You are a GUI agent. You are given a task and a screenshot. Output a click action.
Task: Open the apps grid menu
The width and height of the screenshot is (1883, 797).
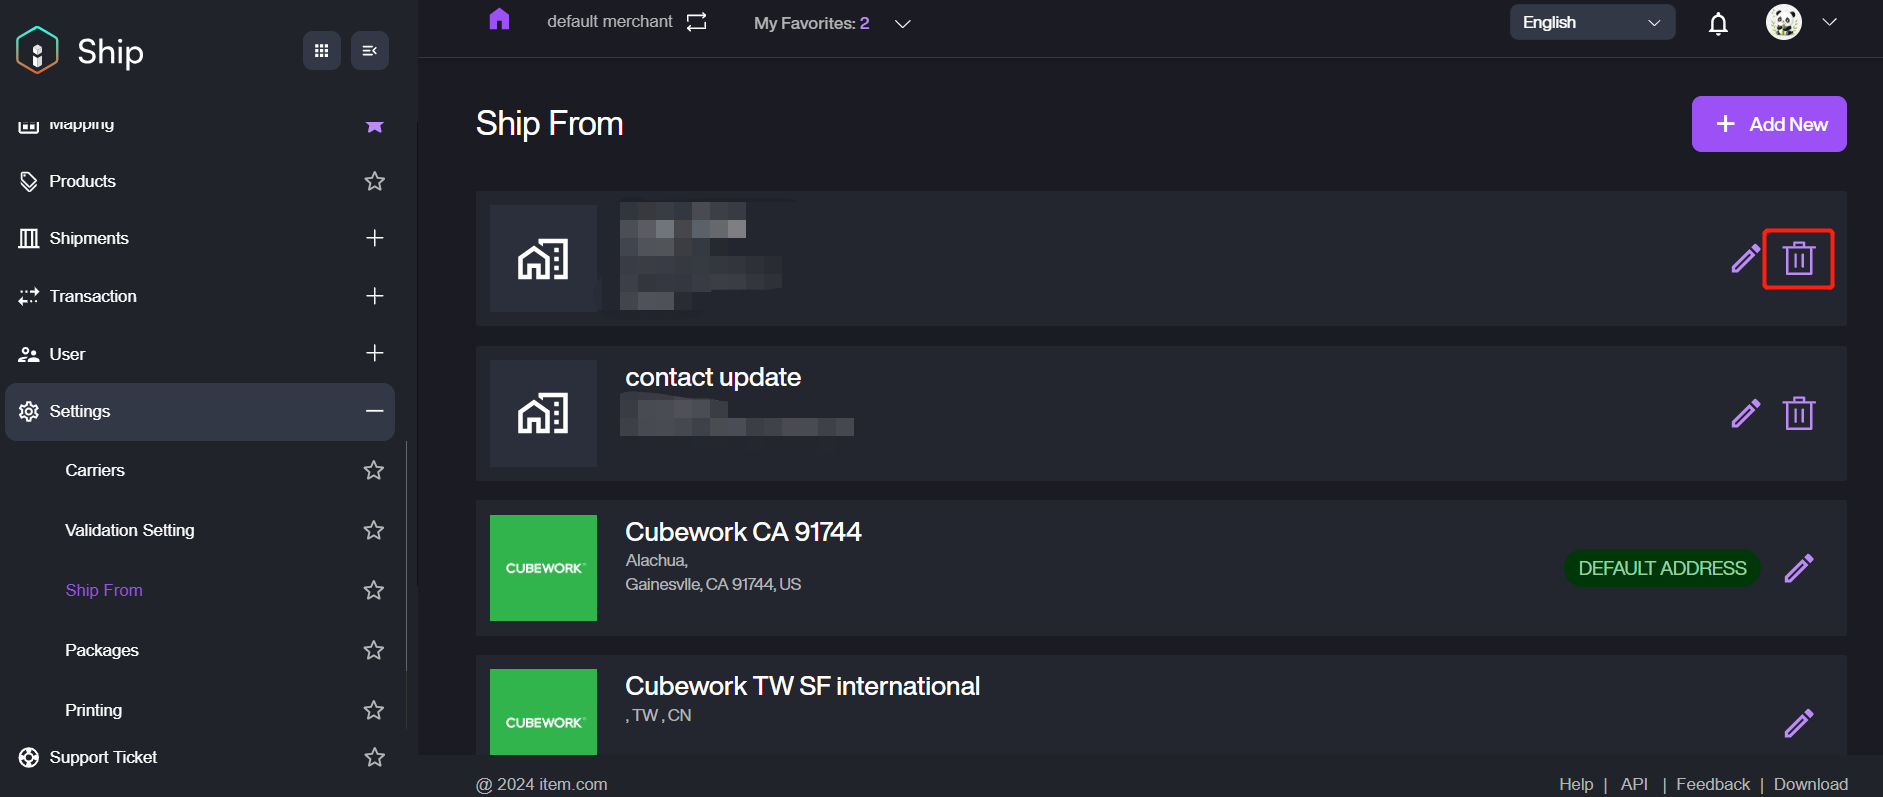321,51
